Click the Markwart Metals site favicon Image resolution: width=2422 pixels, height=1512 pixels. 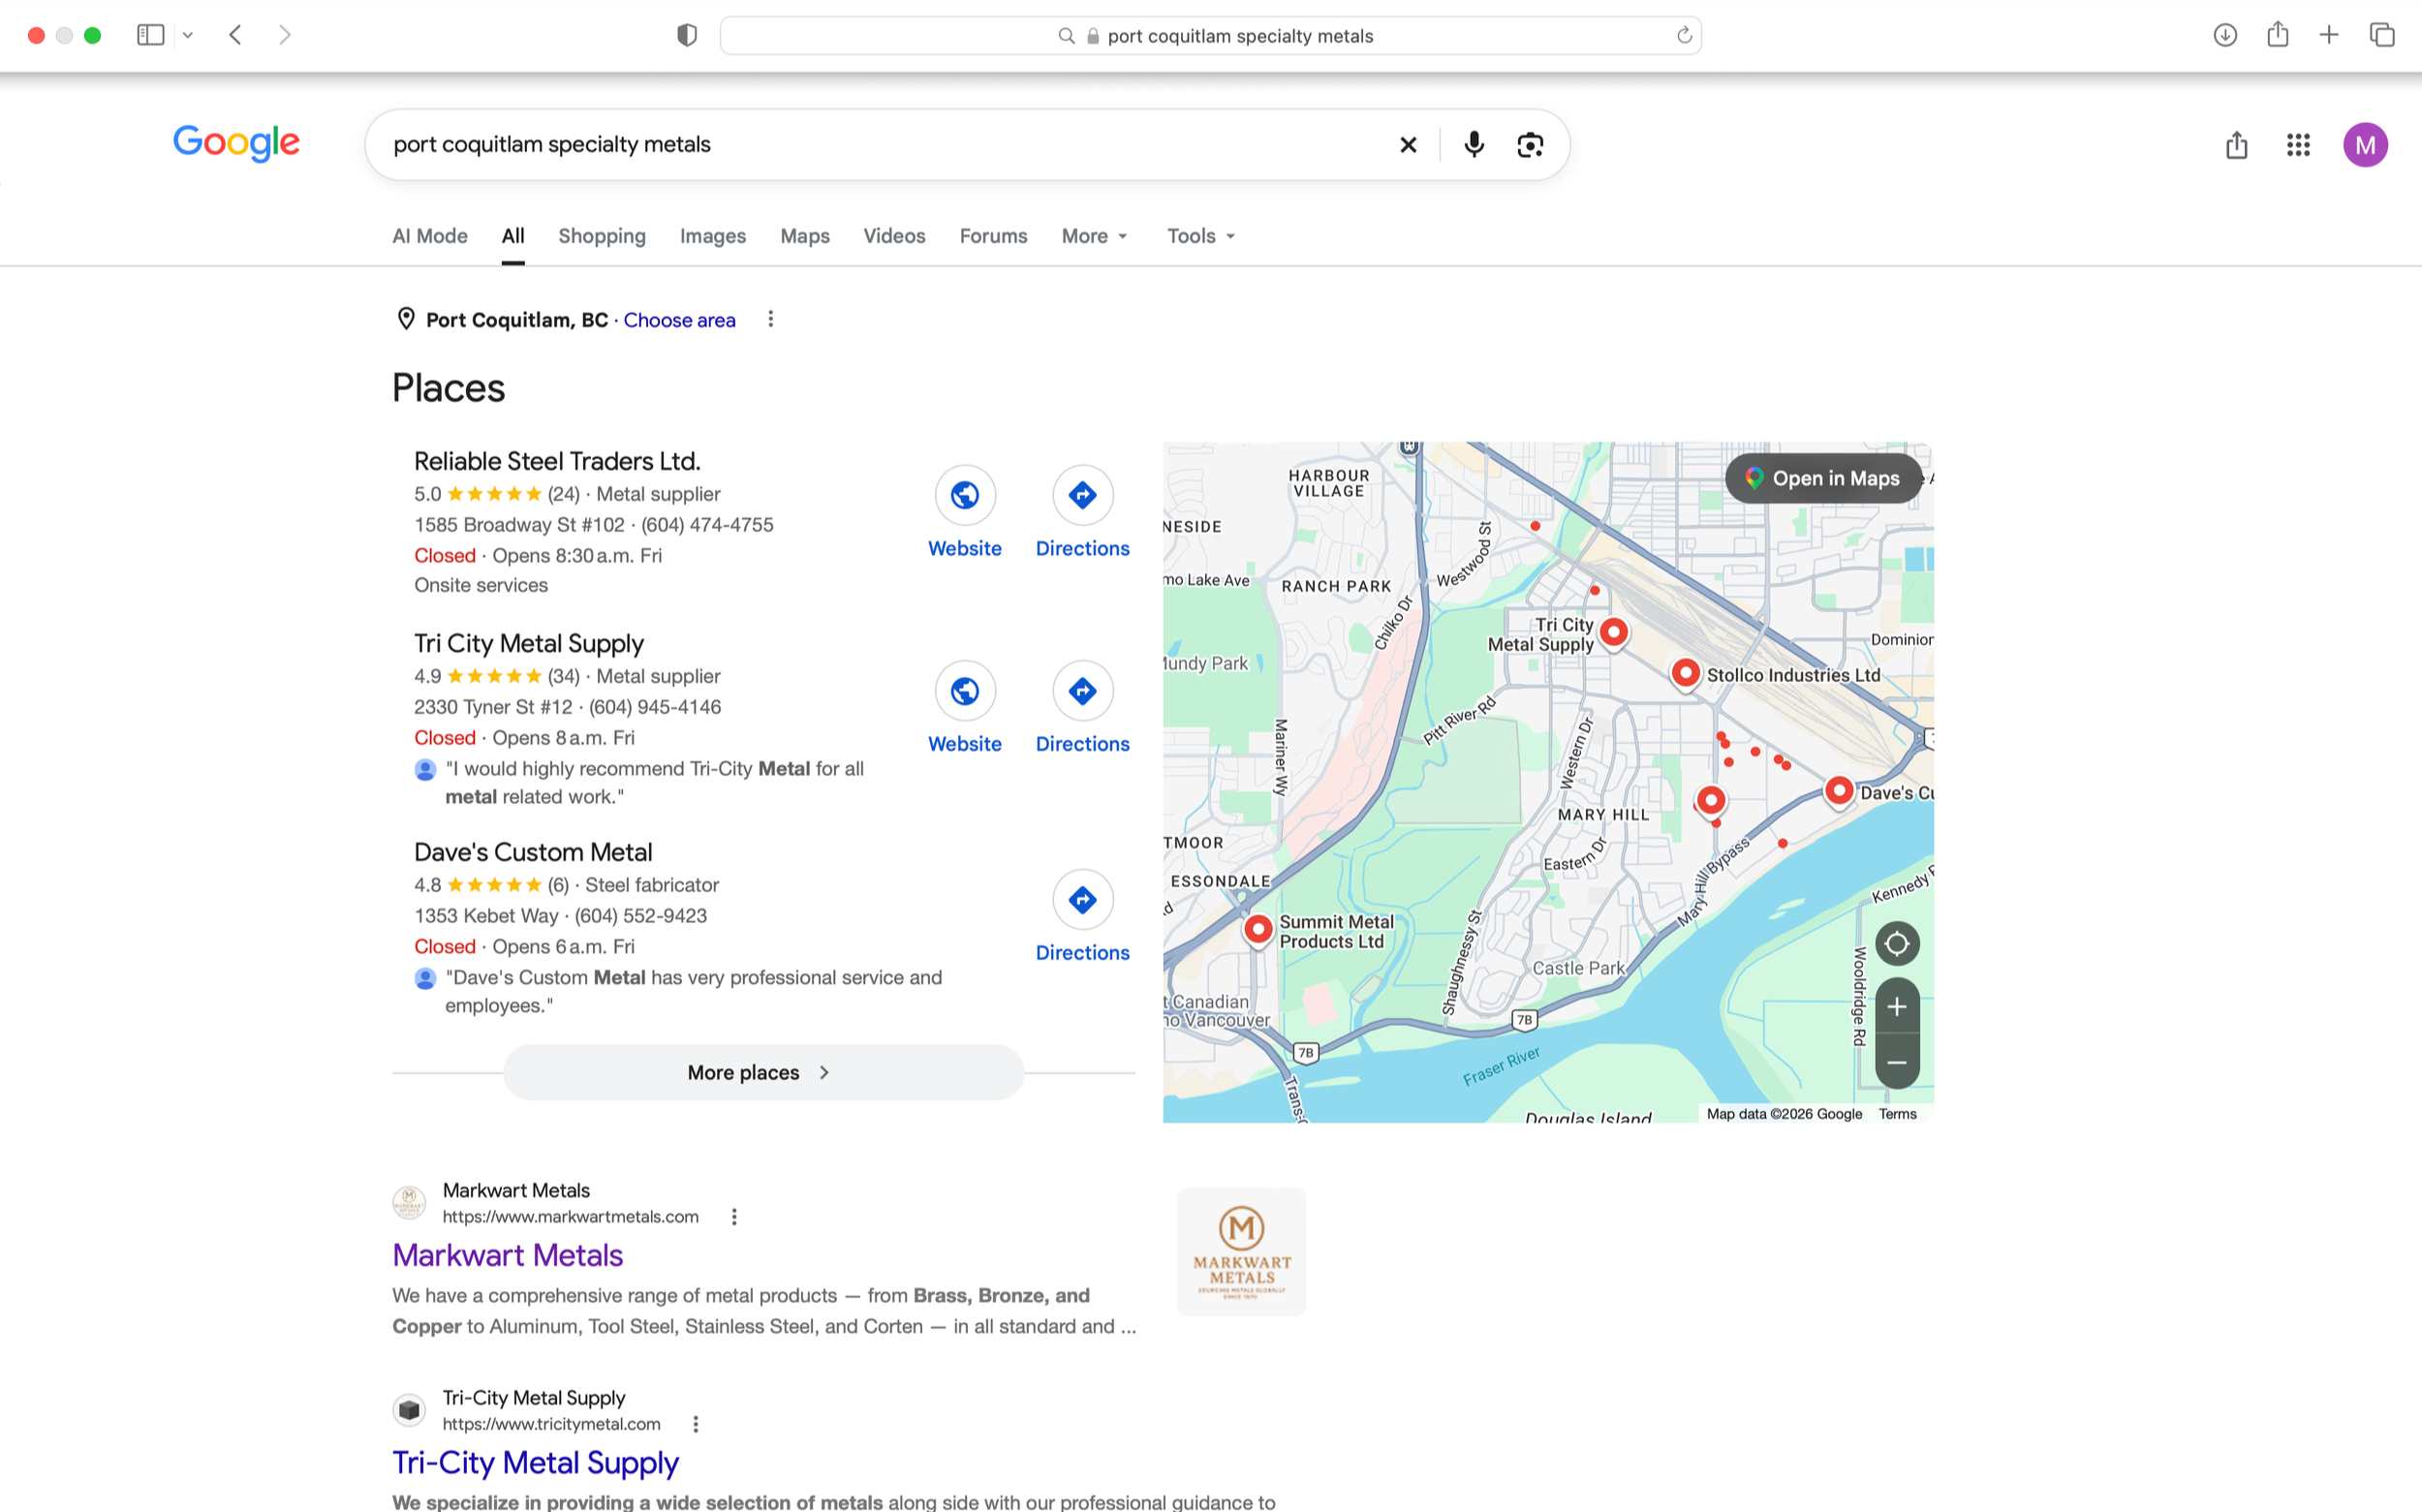point(408,1203)
